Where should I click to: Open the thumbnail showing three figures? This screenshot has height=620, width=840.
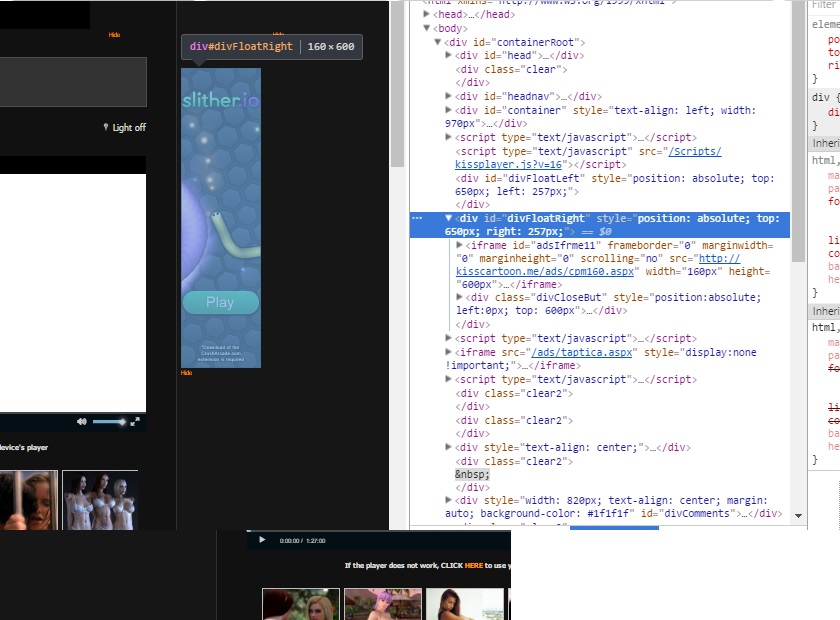tap(100, 500)
